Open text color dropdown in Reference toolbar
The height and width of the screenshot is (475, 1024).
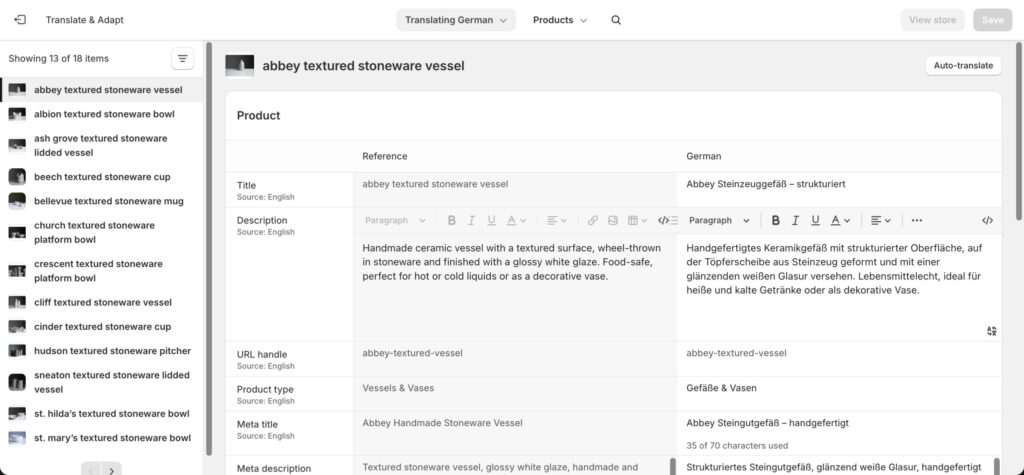(516, 221)
